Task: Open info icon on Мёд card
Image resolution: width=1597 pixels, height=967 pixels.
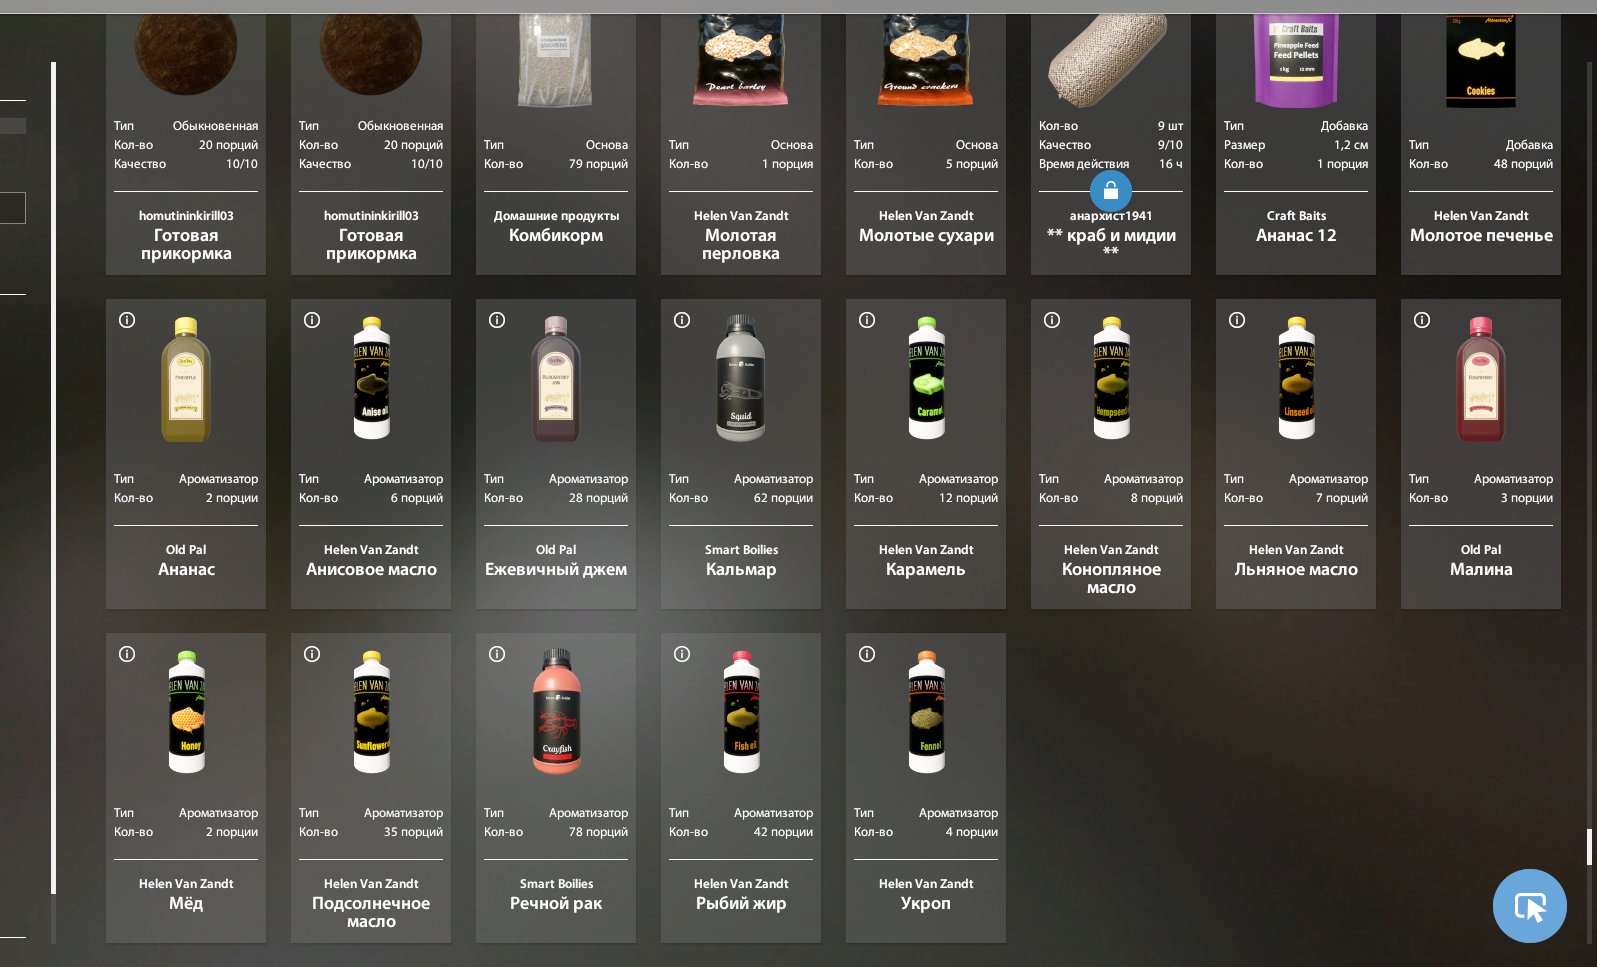Action: pyautogui.click(x=127, y=654)
